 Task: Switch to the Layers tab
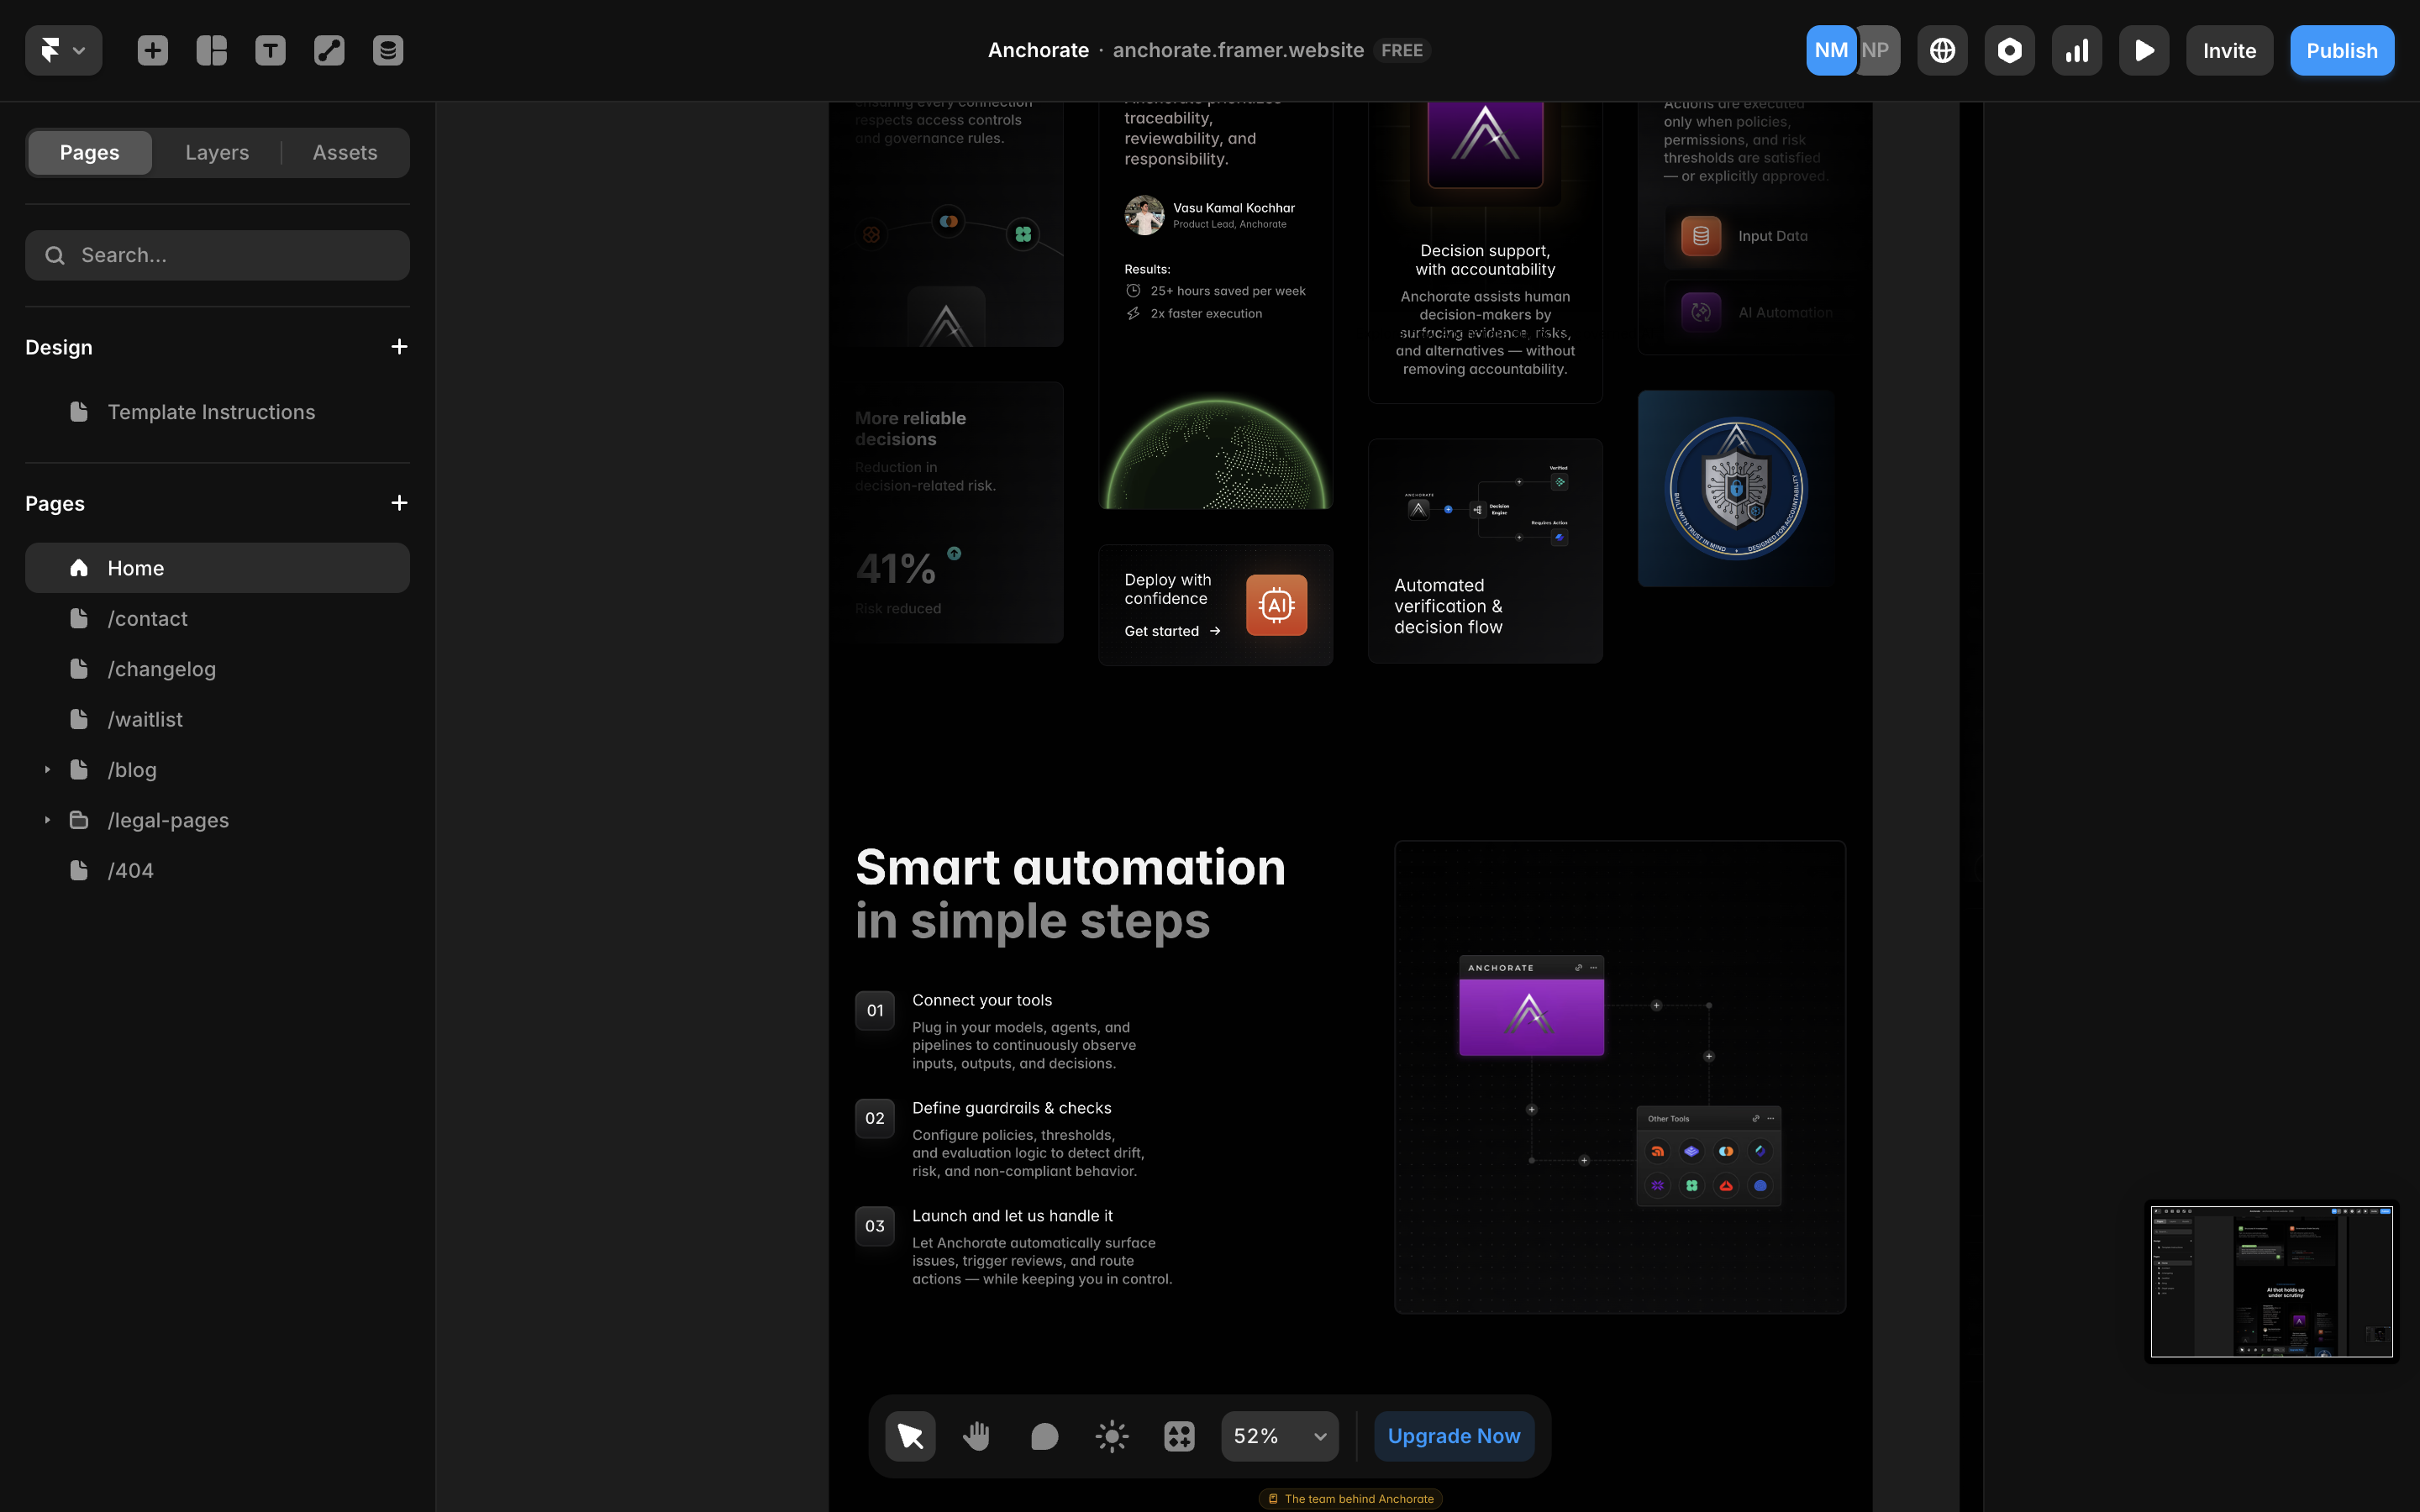coord(216,152)
